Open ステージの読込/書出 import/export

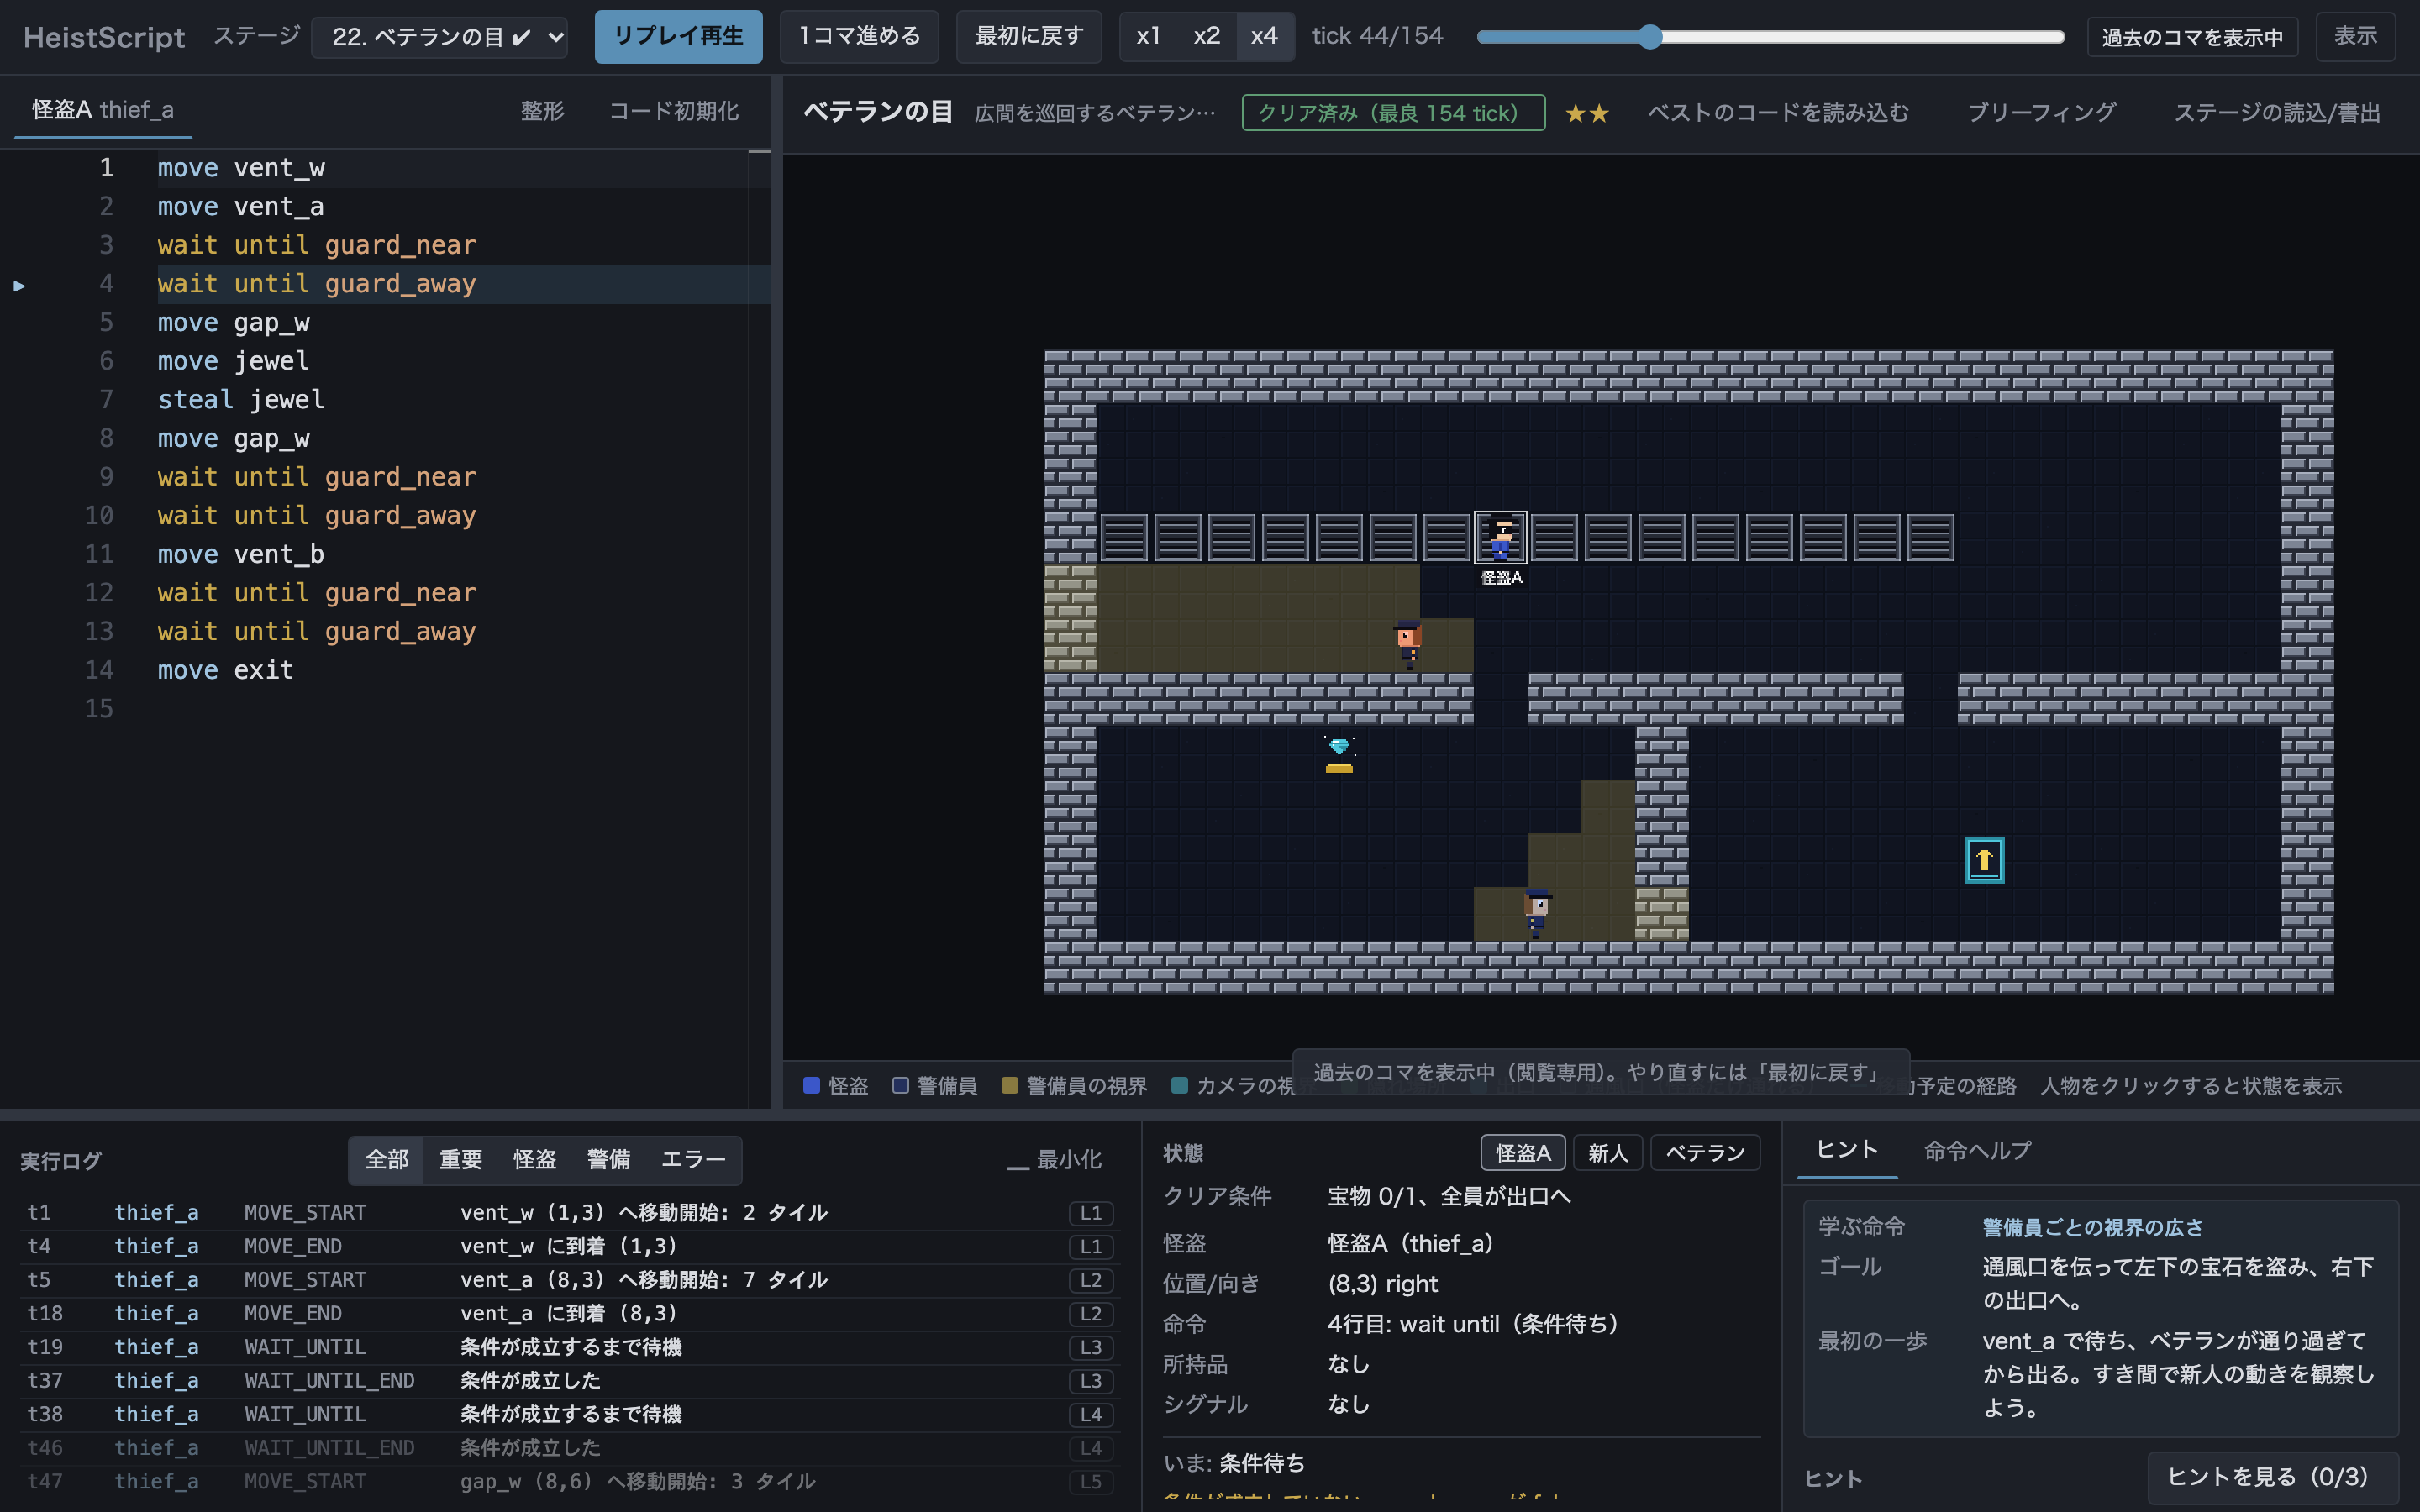[2277, 113]
